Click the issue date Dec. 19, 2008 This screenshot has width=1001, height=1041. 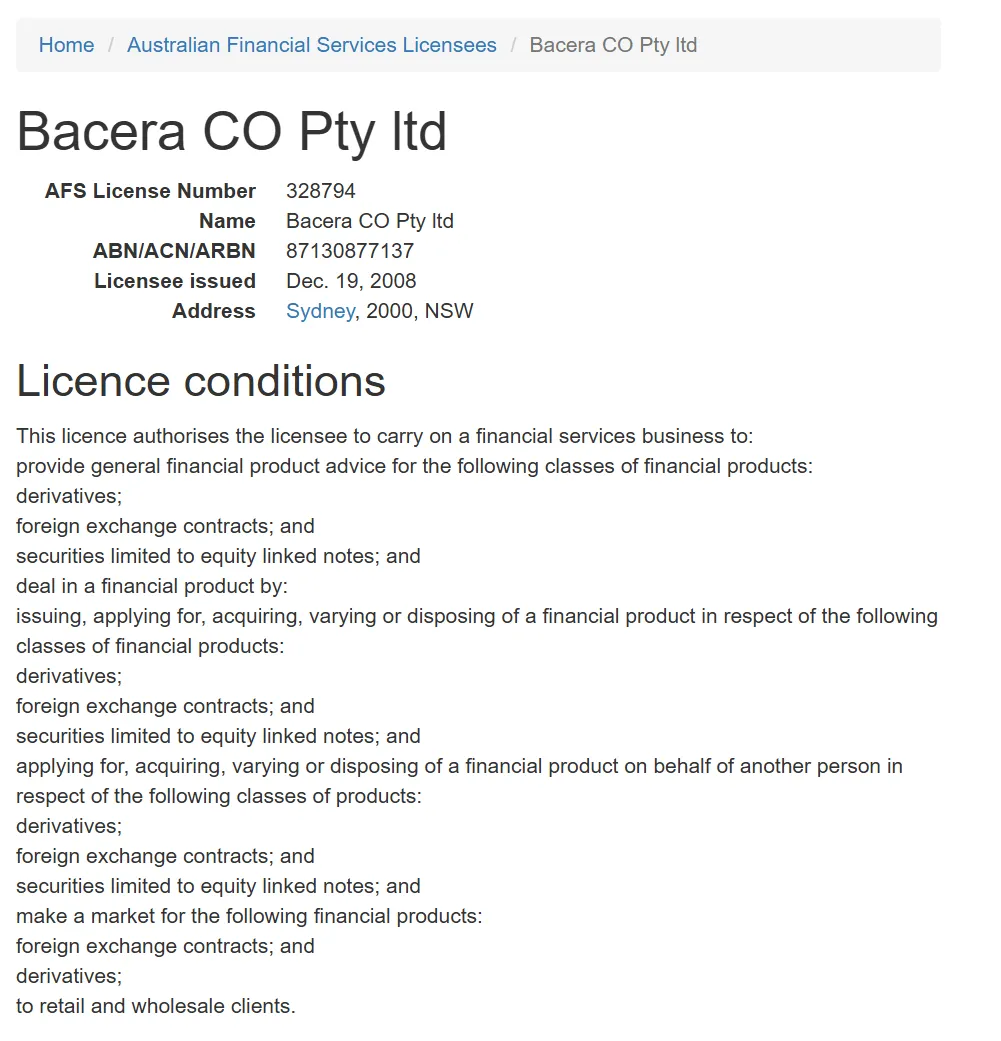(x=351, y=281)
